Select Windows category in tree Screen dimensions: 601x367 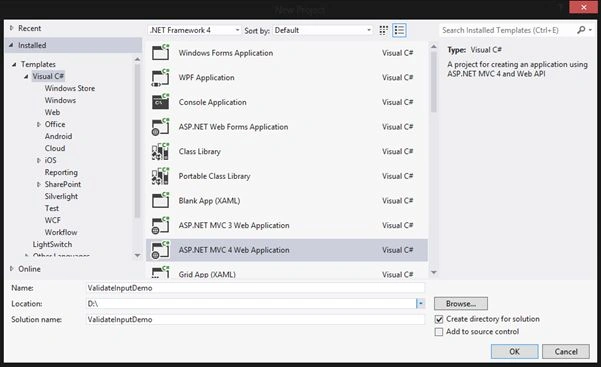pyautogui.click(x=60, y=100)
